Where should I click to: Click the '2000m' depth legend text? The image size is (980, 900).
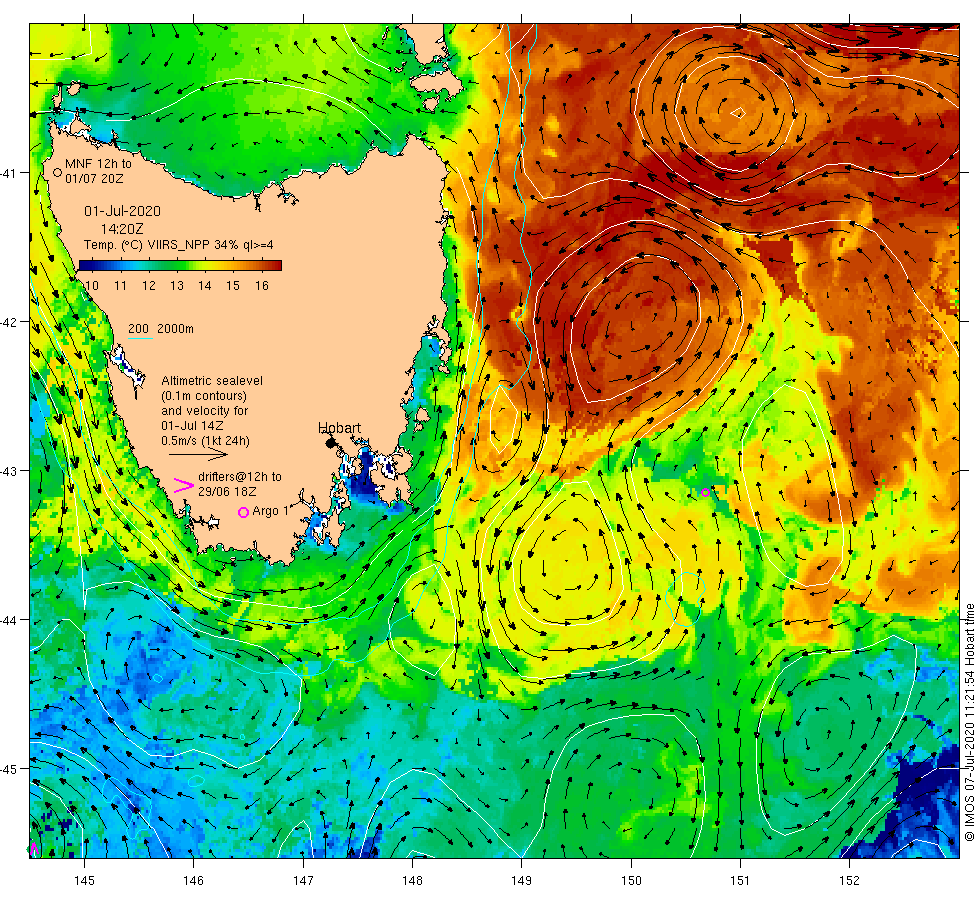pyautogui.click(x=176, y=329)
